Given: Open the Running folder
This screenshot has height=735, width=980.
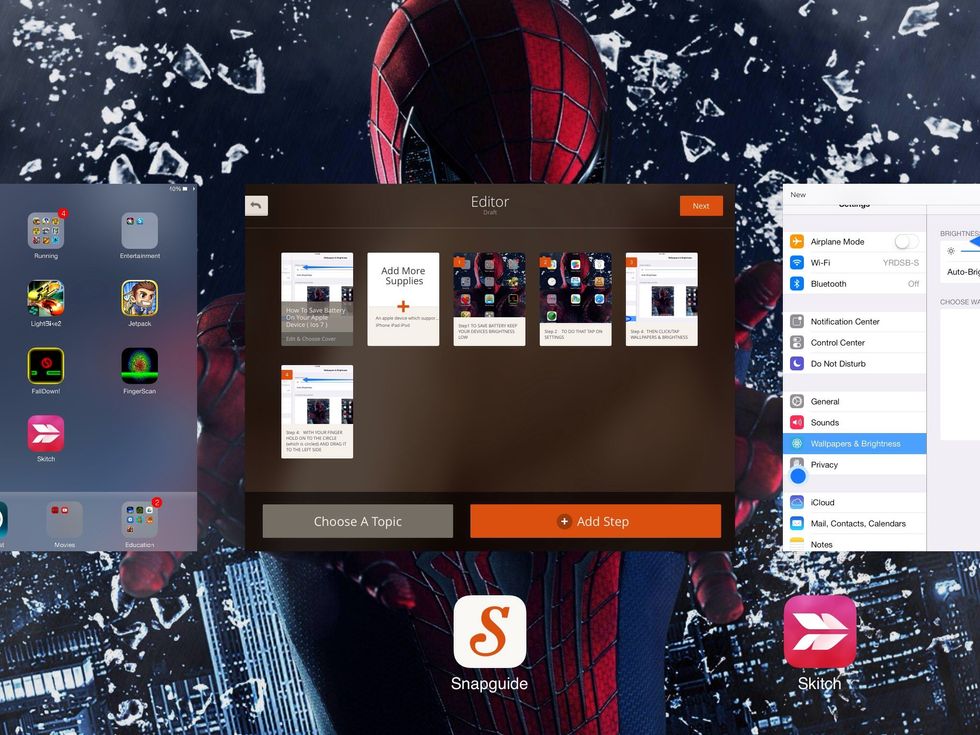Looking at the screenshot, I should (x=45, y=228).
